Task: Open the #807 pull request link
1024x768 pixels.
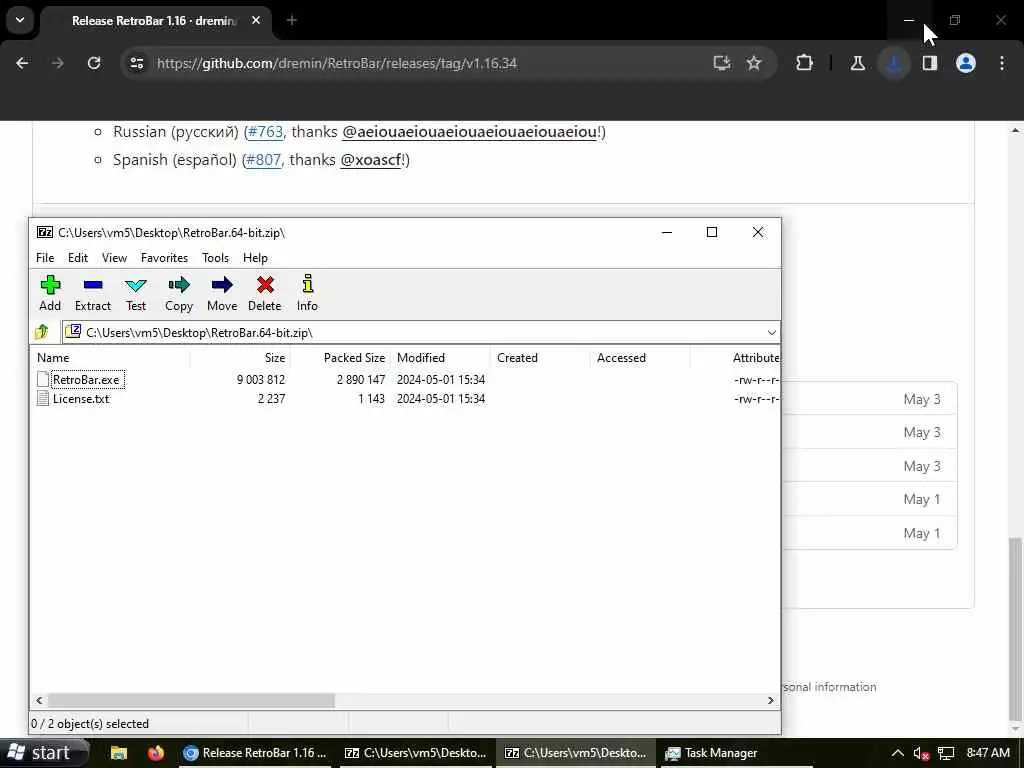Action: 263,160
